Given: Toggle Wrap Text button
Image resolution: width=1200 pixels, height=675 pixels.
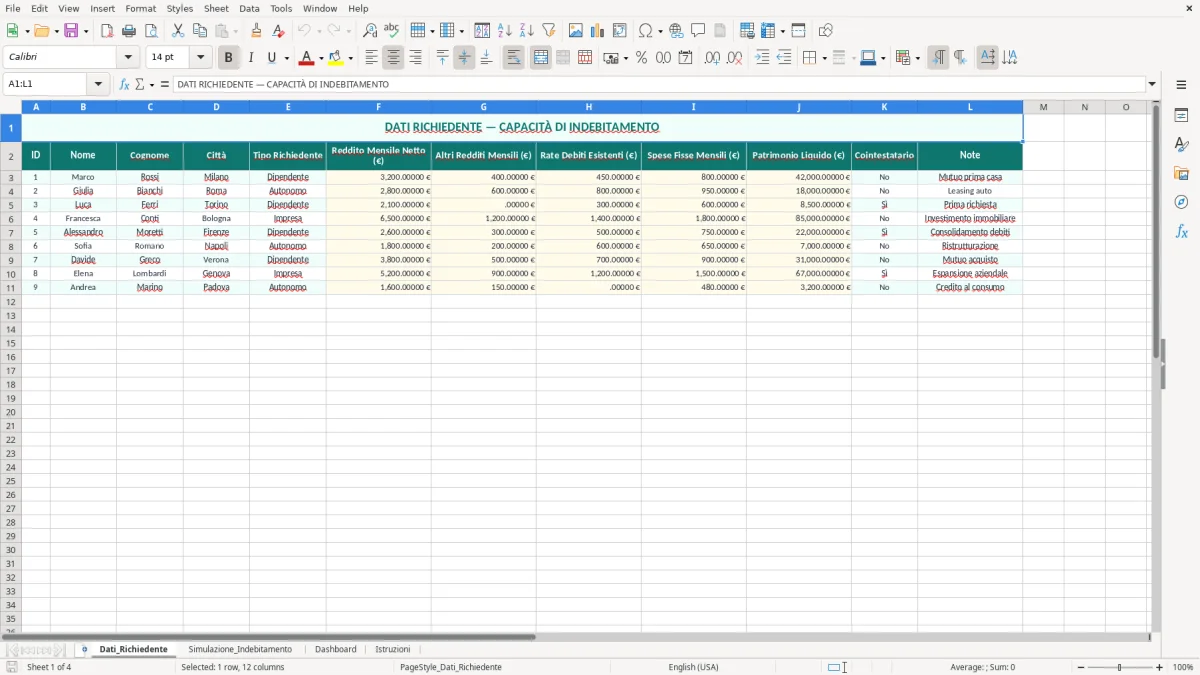Looking at the screenshot, I should coord(513,58).
